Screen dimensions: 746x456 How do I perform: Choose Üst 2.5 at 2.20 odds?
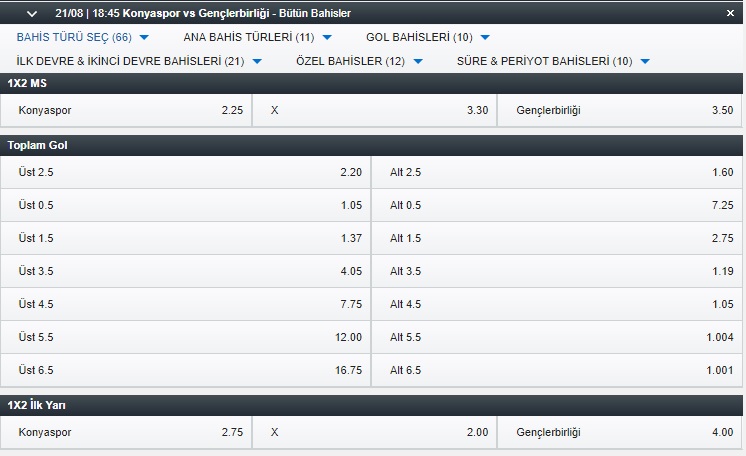[x=186, y=172]
